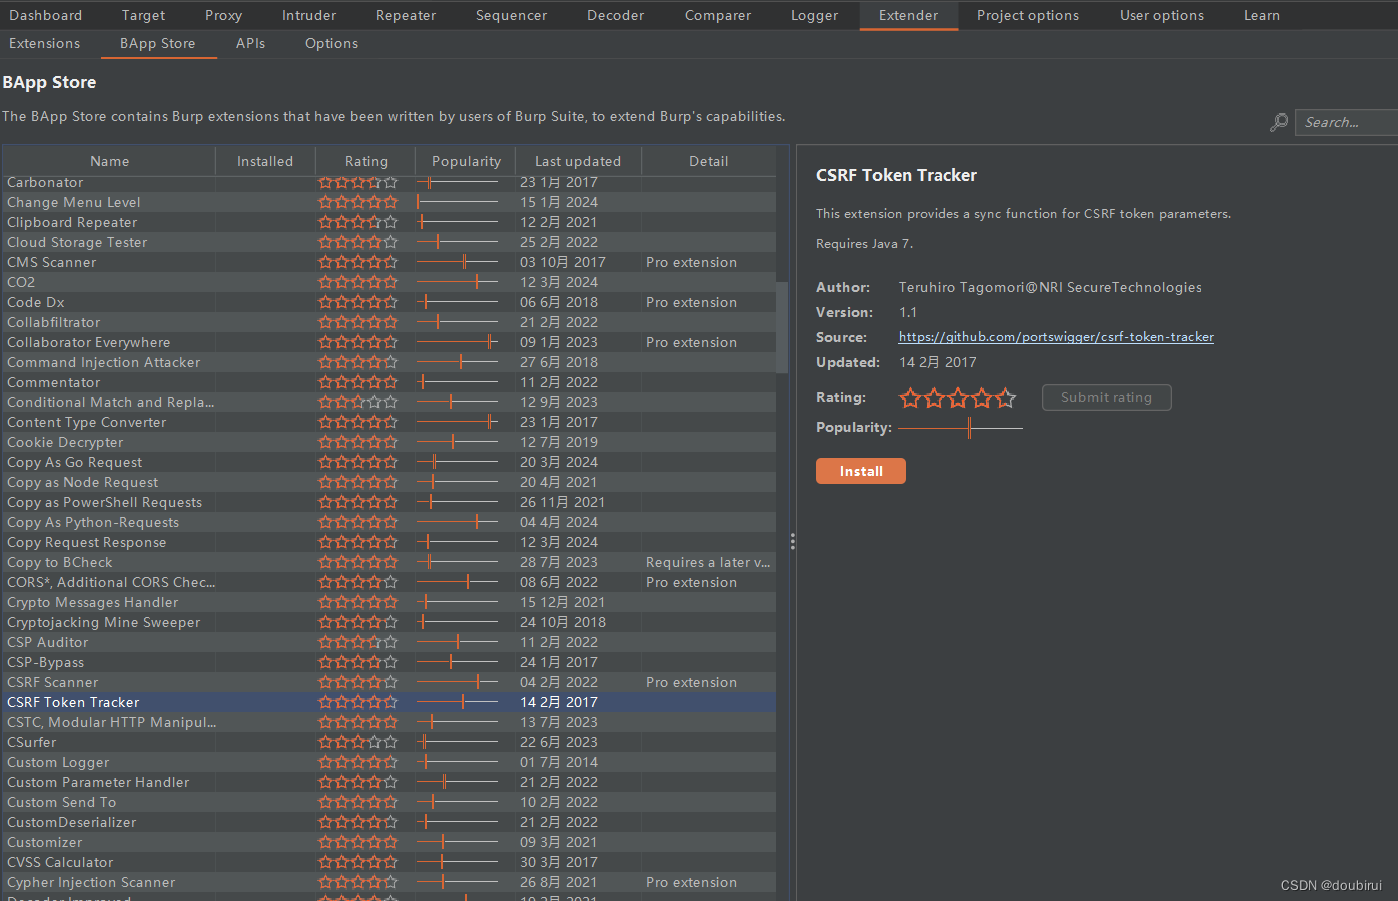This screenshot has height=901, width=1398.
Task: Click the popularity bar of Collaborator Everywhere
Action: [x=458, y=342]
